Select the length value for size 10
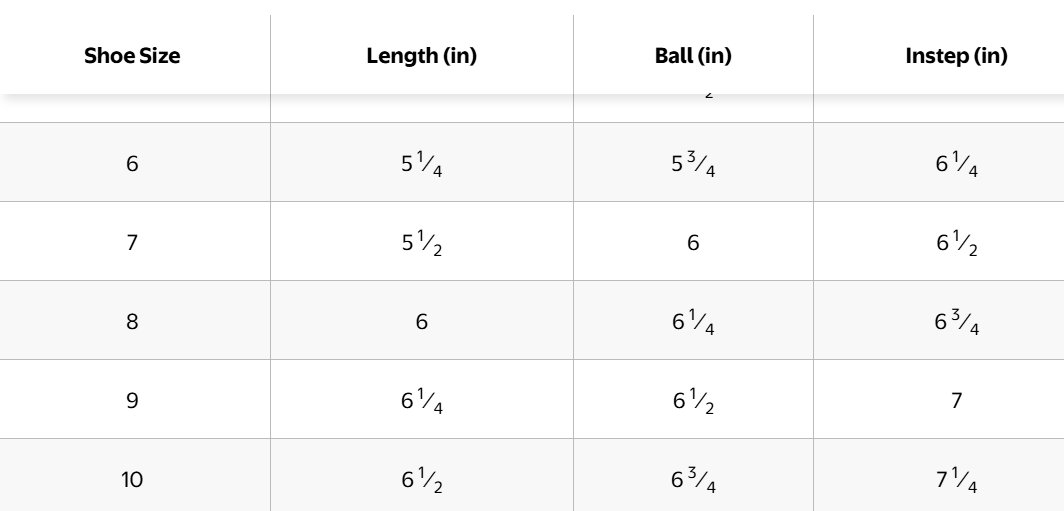Viewport: 1064px width, 511px height. click(421, 479)
